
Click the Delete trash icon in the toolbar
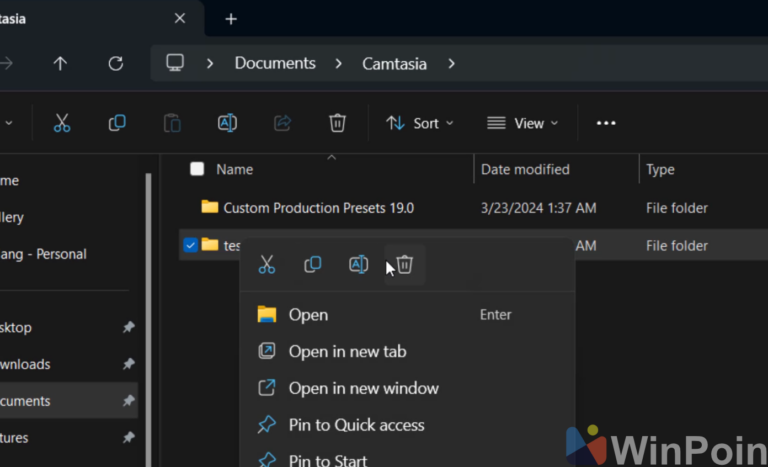tap(337, 123)
